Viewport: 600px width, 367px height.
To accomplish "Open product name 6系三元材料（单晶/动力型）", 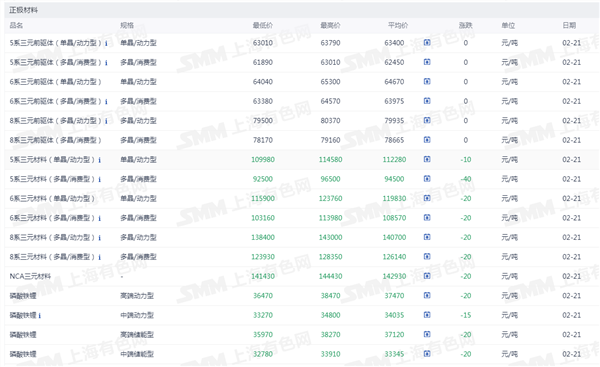I will click(52, 198).
